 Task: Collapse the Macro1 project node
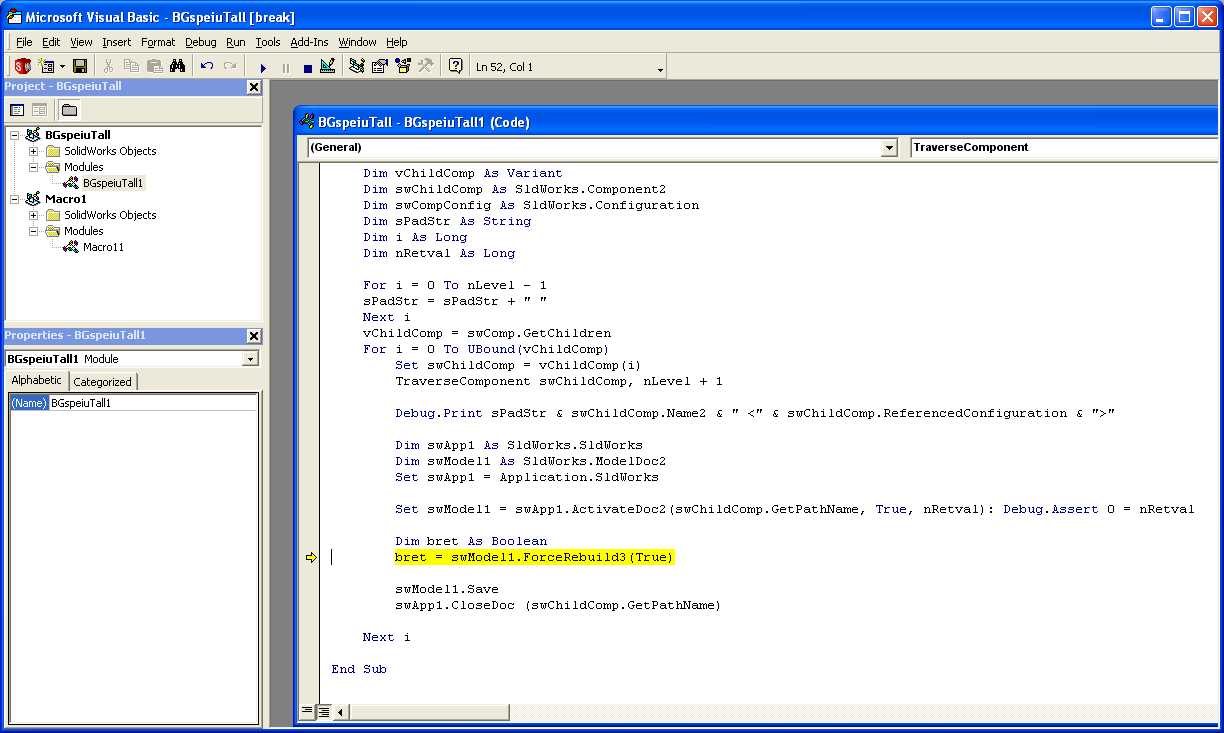pos(14,199)
